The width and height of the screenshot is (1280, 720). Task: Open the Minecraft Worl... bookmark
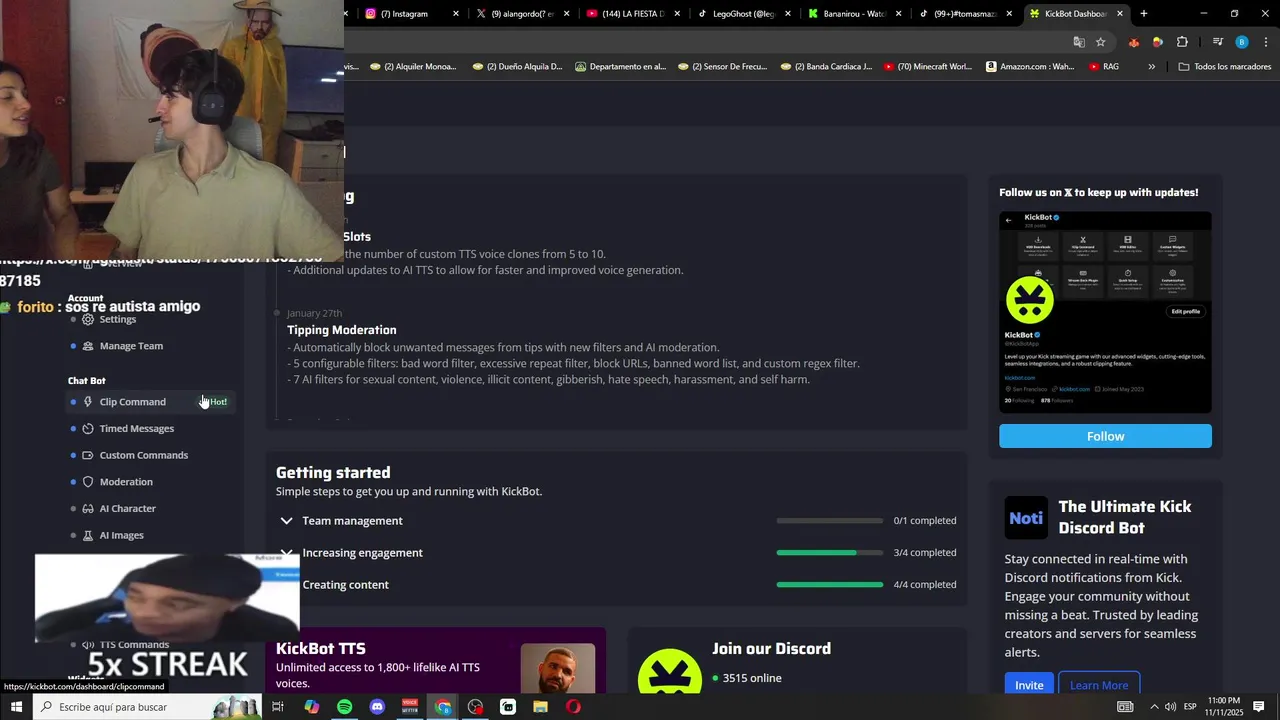coord(928,67)
